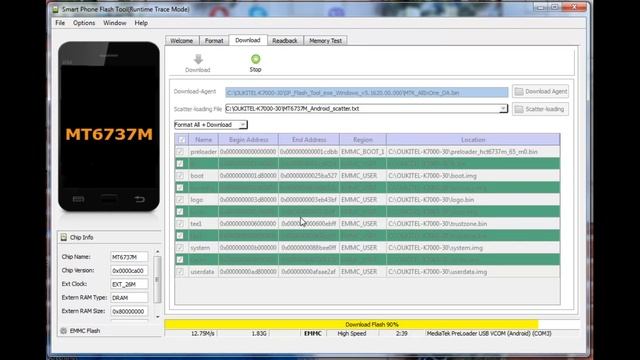
Task: Open the Options menu
Action: [84, 23]
